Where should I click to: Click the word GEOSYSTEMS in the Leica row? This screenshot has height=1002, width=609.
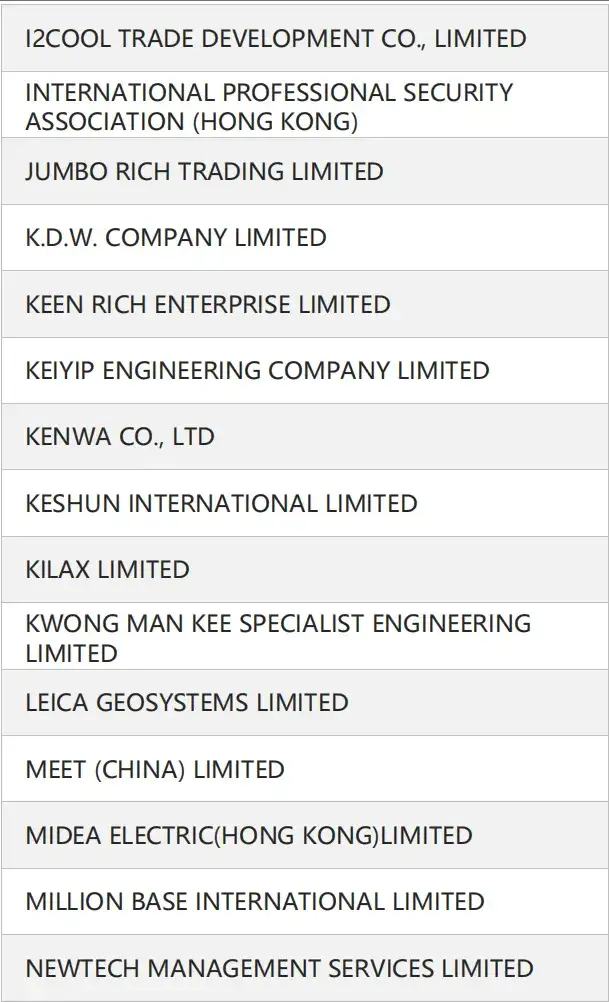pos(173,703)
